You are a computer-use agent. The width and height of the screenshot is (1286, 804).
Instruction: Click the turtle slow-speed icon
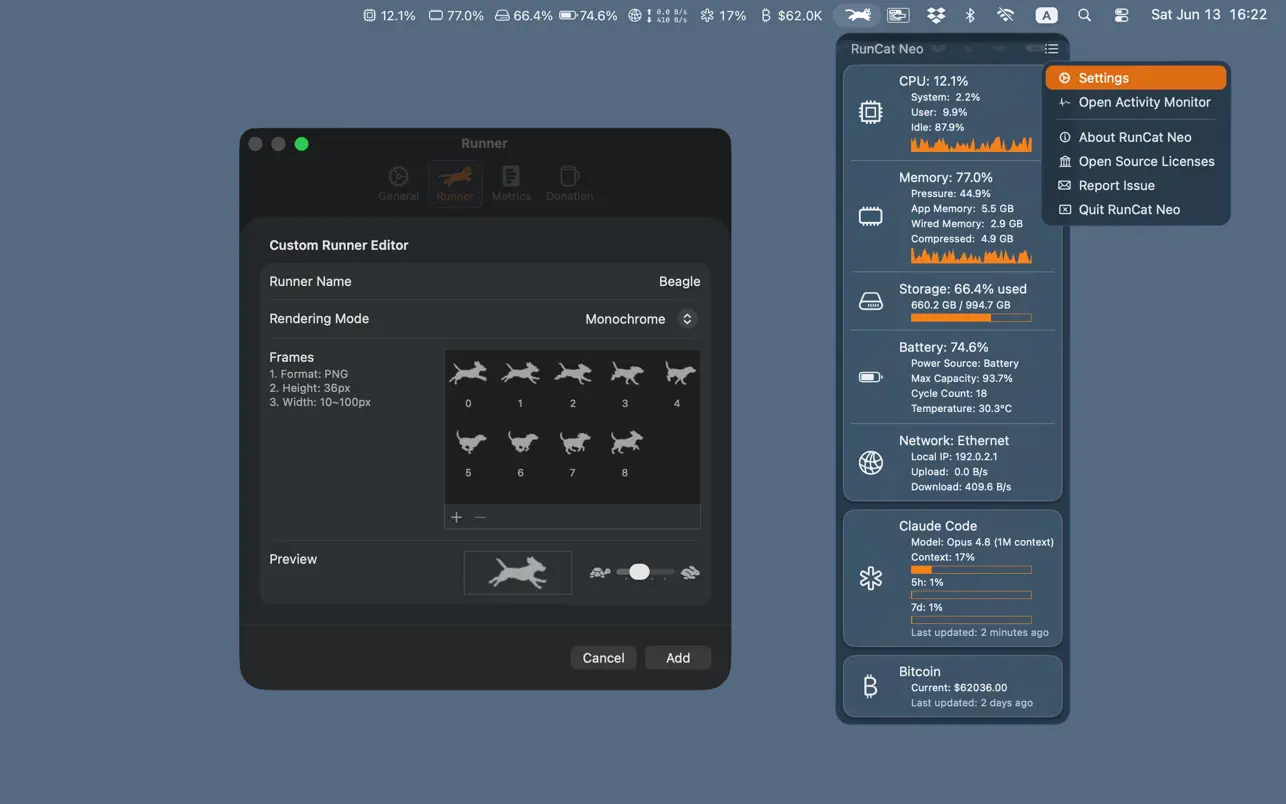[600, 573]
